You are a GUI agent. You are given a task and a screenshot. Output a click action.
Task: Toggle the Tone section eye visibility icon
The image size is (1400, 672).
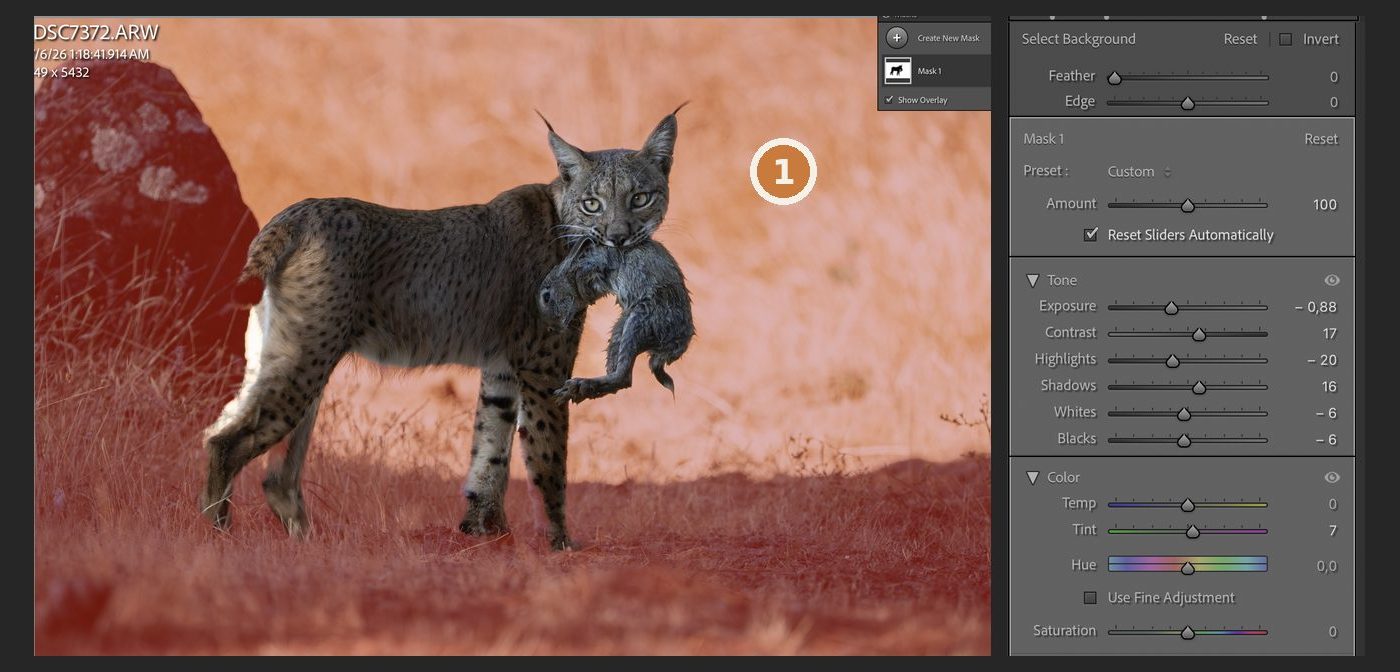click(x=1331, y=281)
